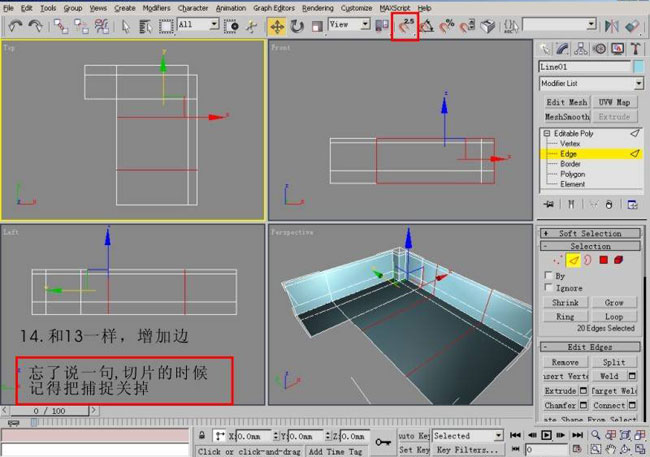Open Chamfer settings box
Screen dimensions: 650x457
[x=583, y=405]
